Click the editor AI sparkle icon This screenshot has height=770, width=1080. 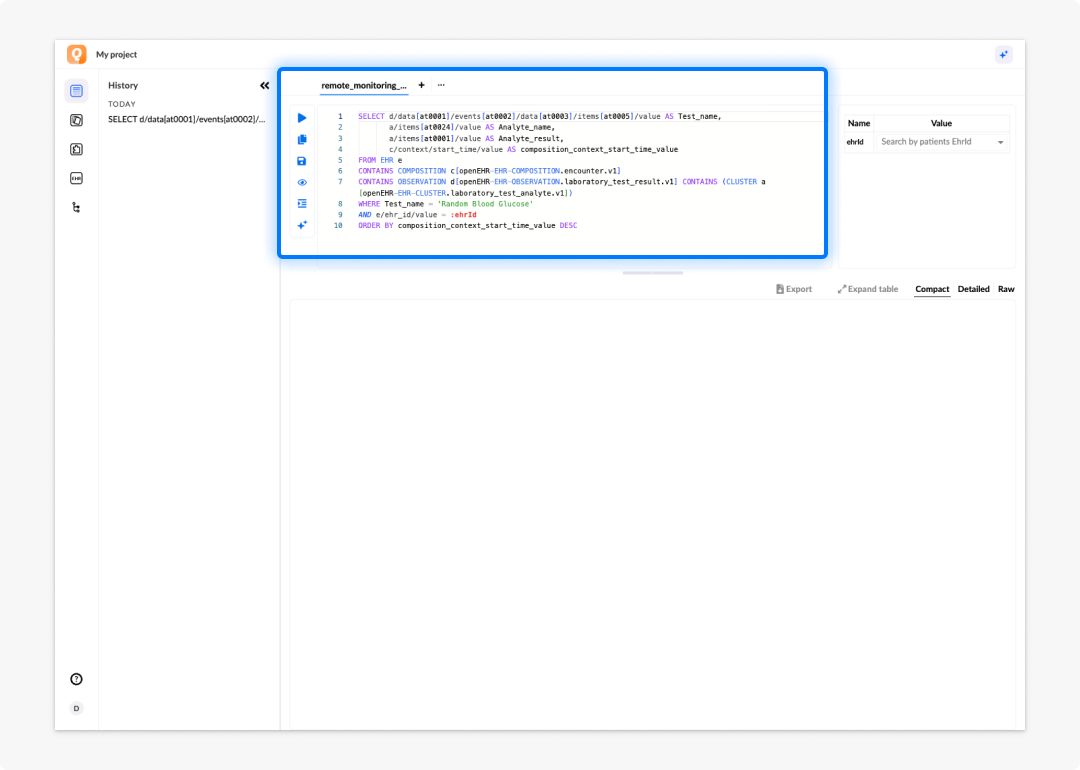302,225
